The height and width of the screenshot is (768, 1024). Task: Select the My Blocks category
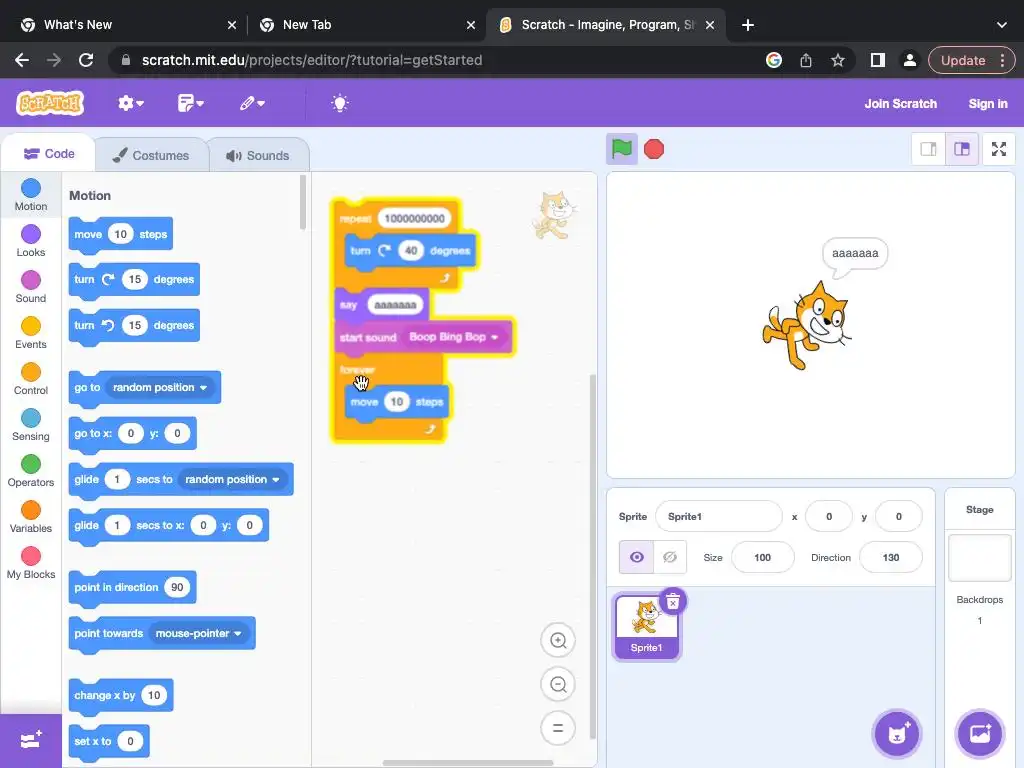pos(31,563)
